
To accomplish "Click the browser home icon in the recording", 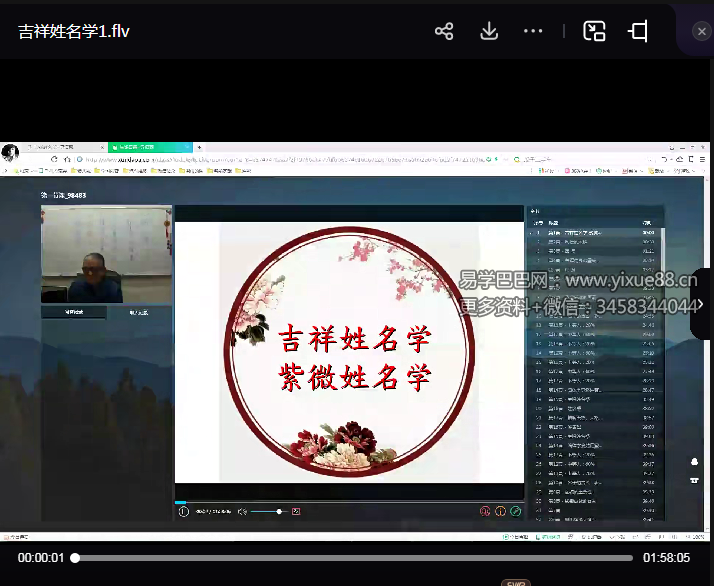I will 67,159.
